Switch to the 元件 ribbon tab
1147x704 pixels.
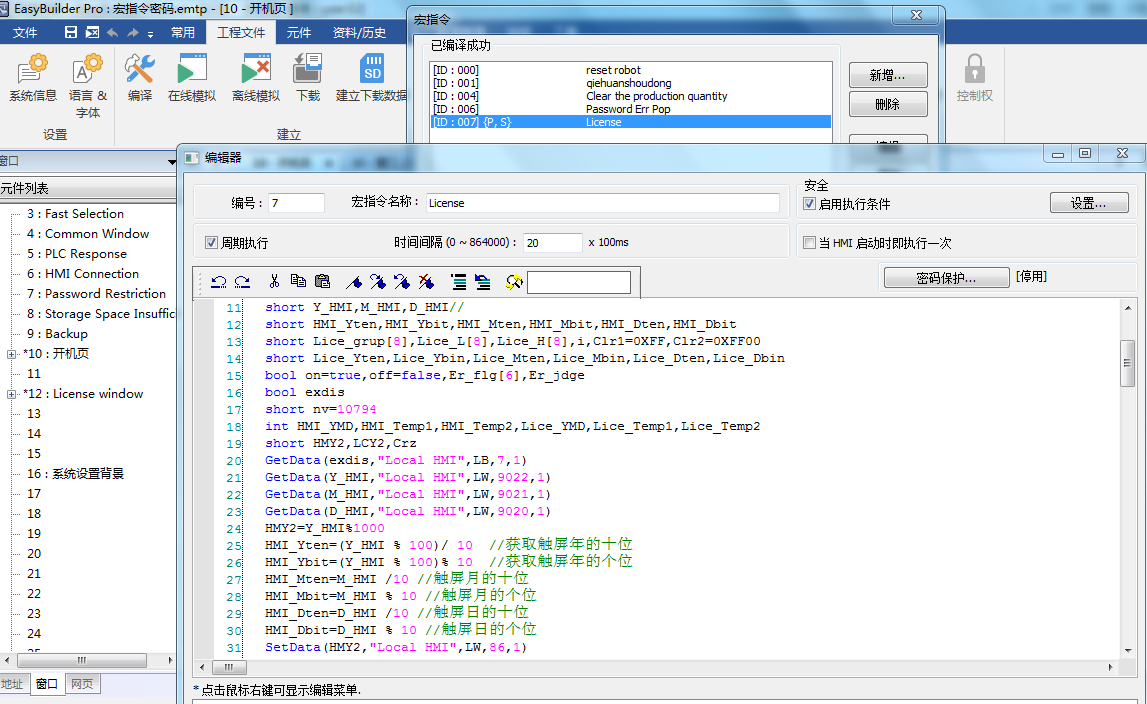click(x=299, y=32)
